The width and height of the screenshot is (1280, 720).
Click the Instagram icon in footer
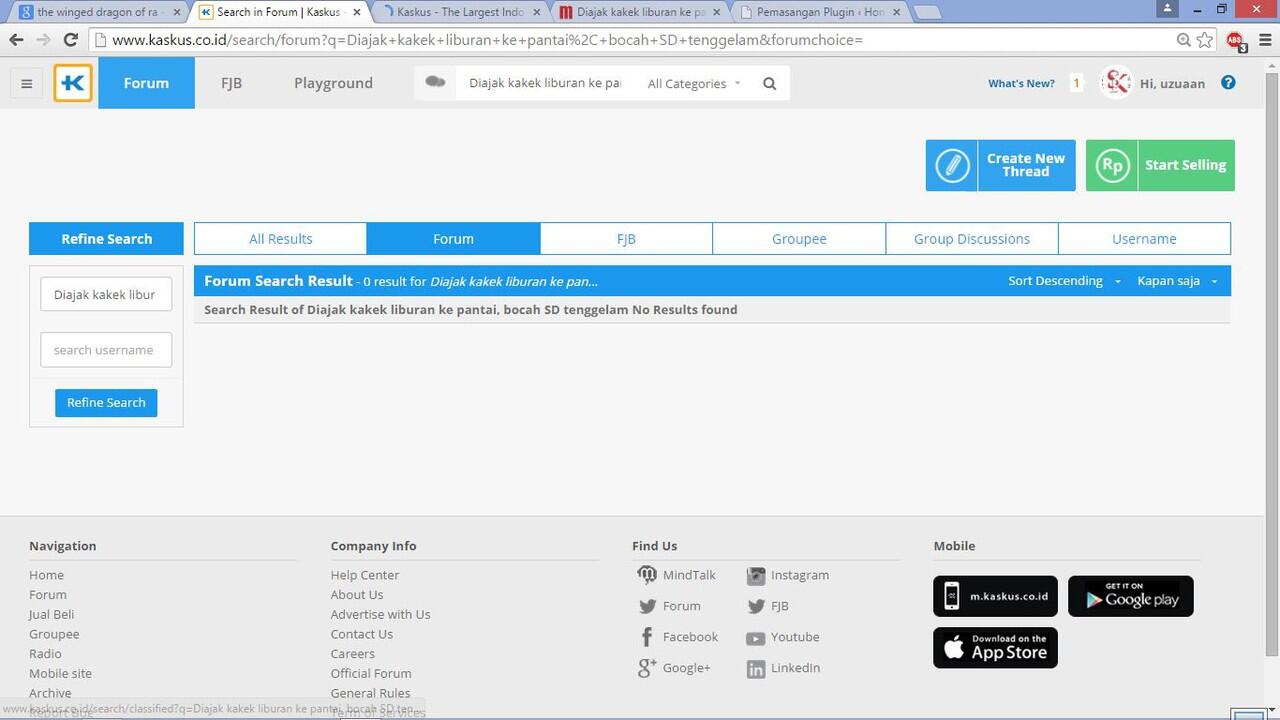pyautogui.click(x=756, y=575)
